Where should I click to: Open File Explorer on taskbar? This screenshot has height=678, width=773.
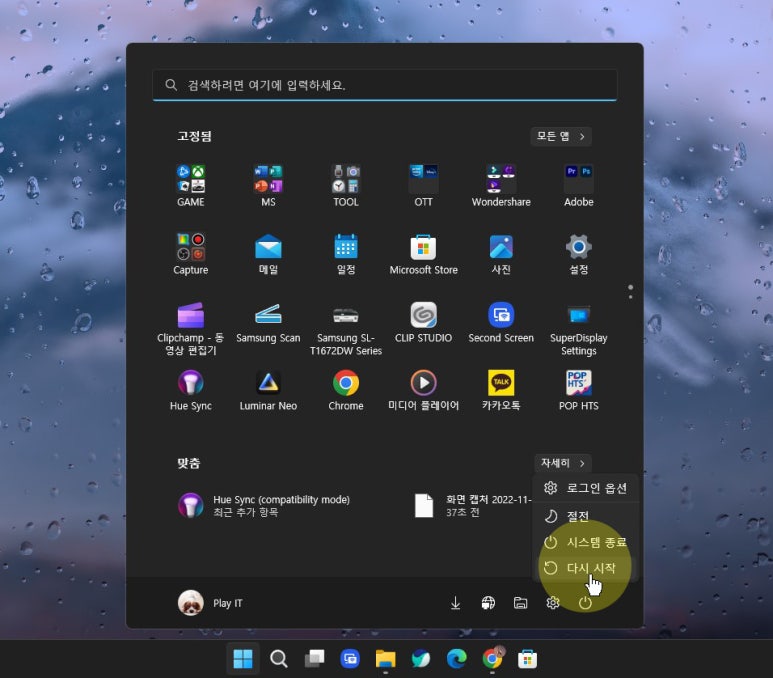pos(386,658)
